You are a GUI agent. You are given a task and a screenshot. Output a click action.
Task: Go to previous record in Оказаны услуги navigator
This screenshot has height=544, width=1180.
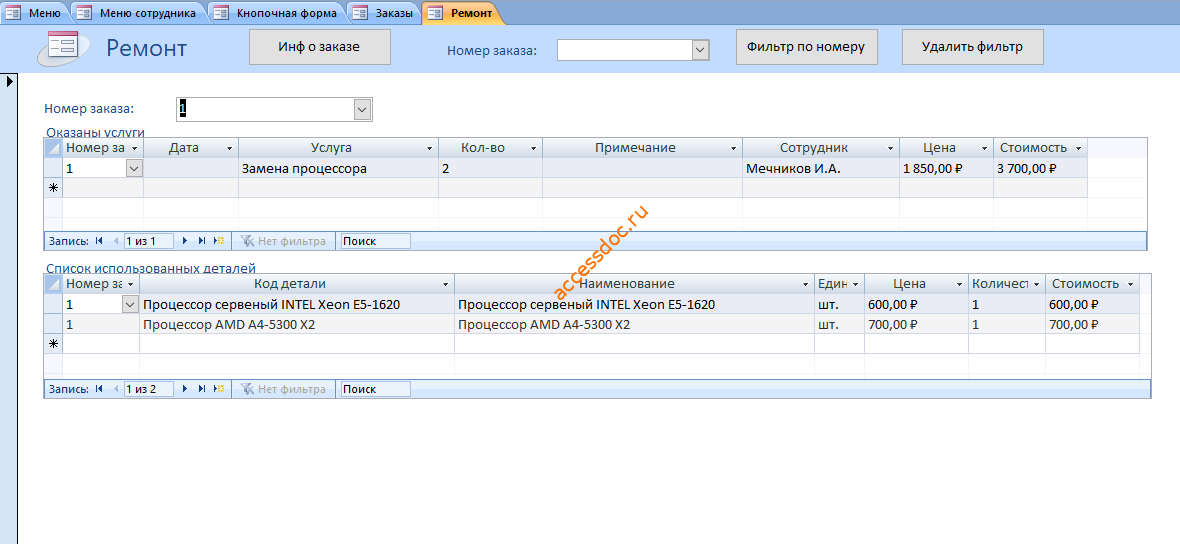click(116, 241)
